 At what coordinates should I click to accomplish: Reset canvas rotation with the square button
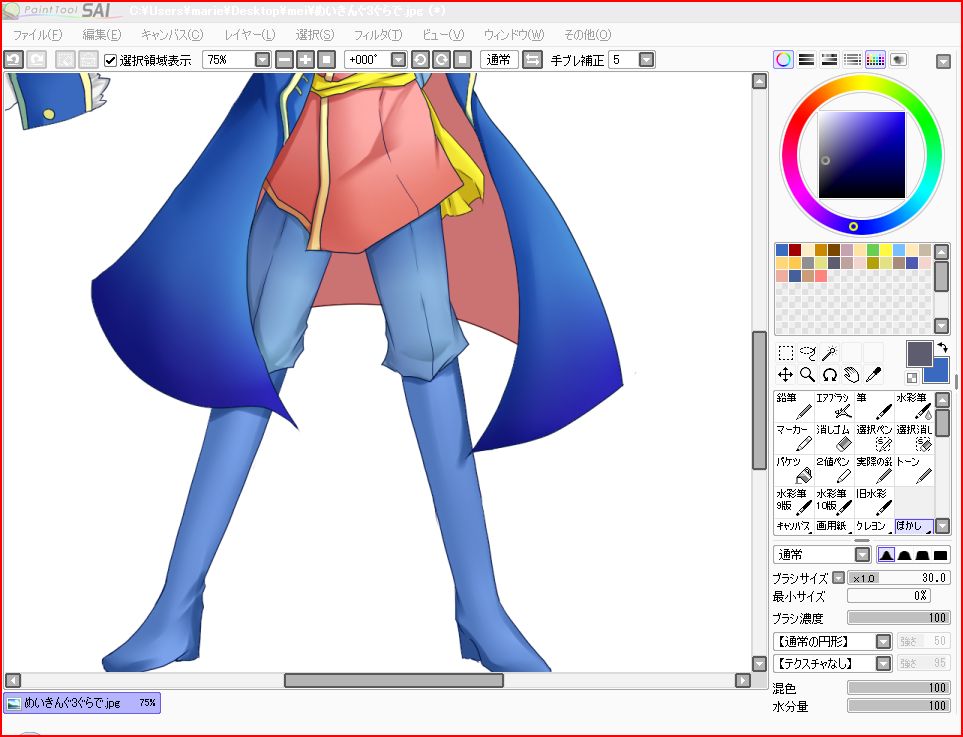(x=462, y=60)
